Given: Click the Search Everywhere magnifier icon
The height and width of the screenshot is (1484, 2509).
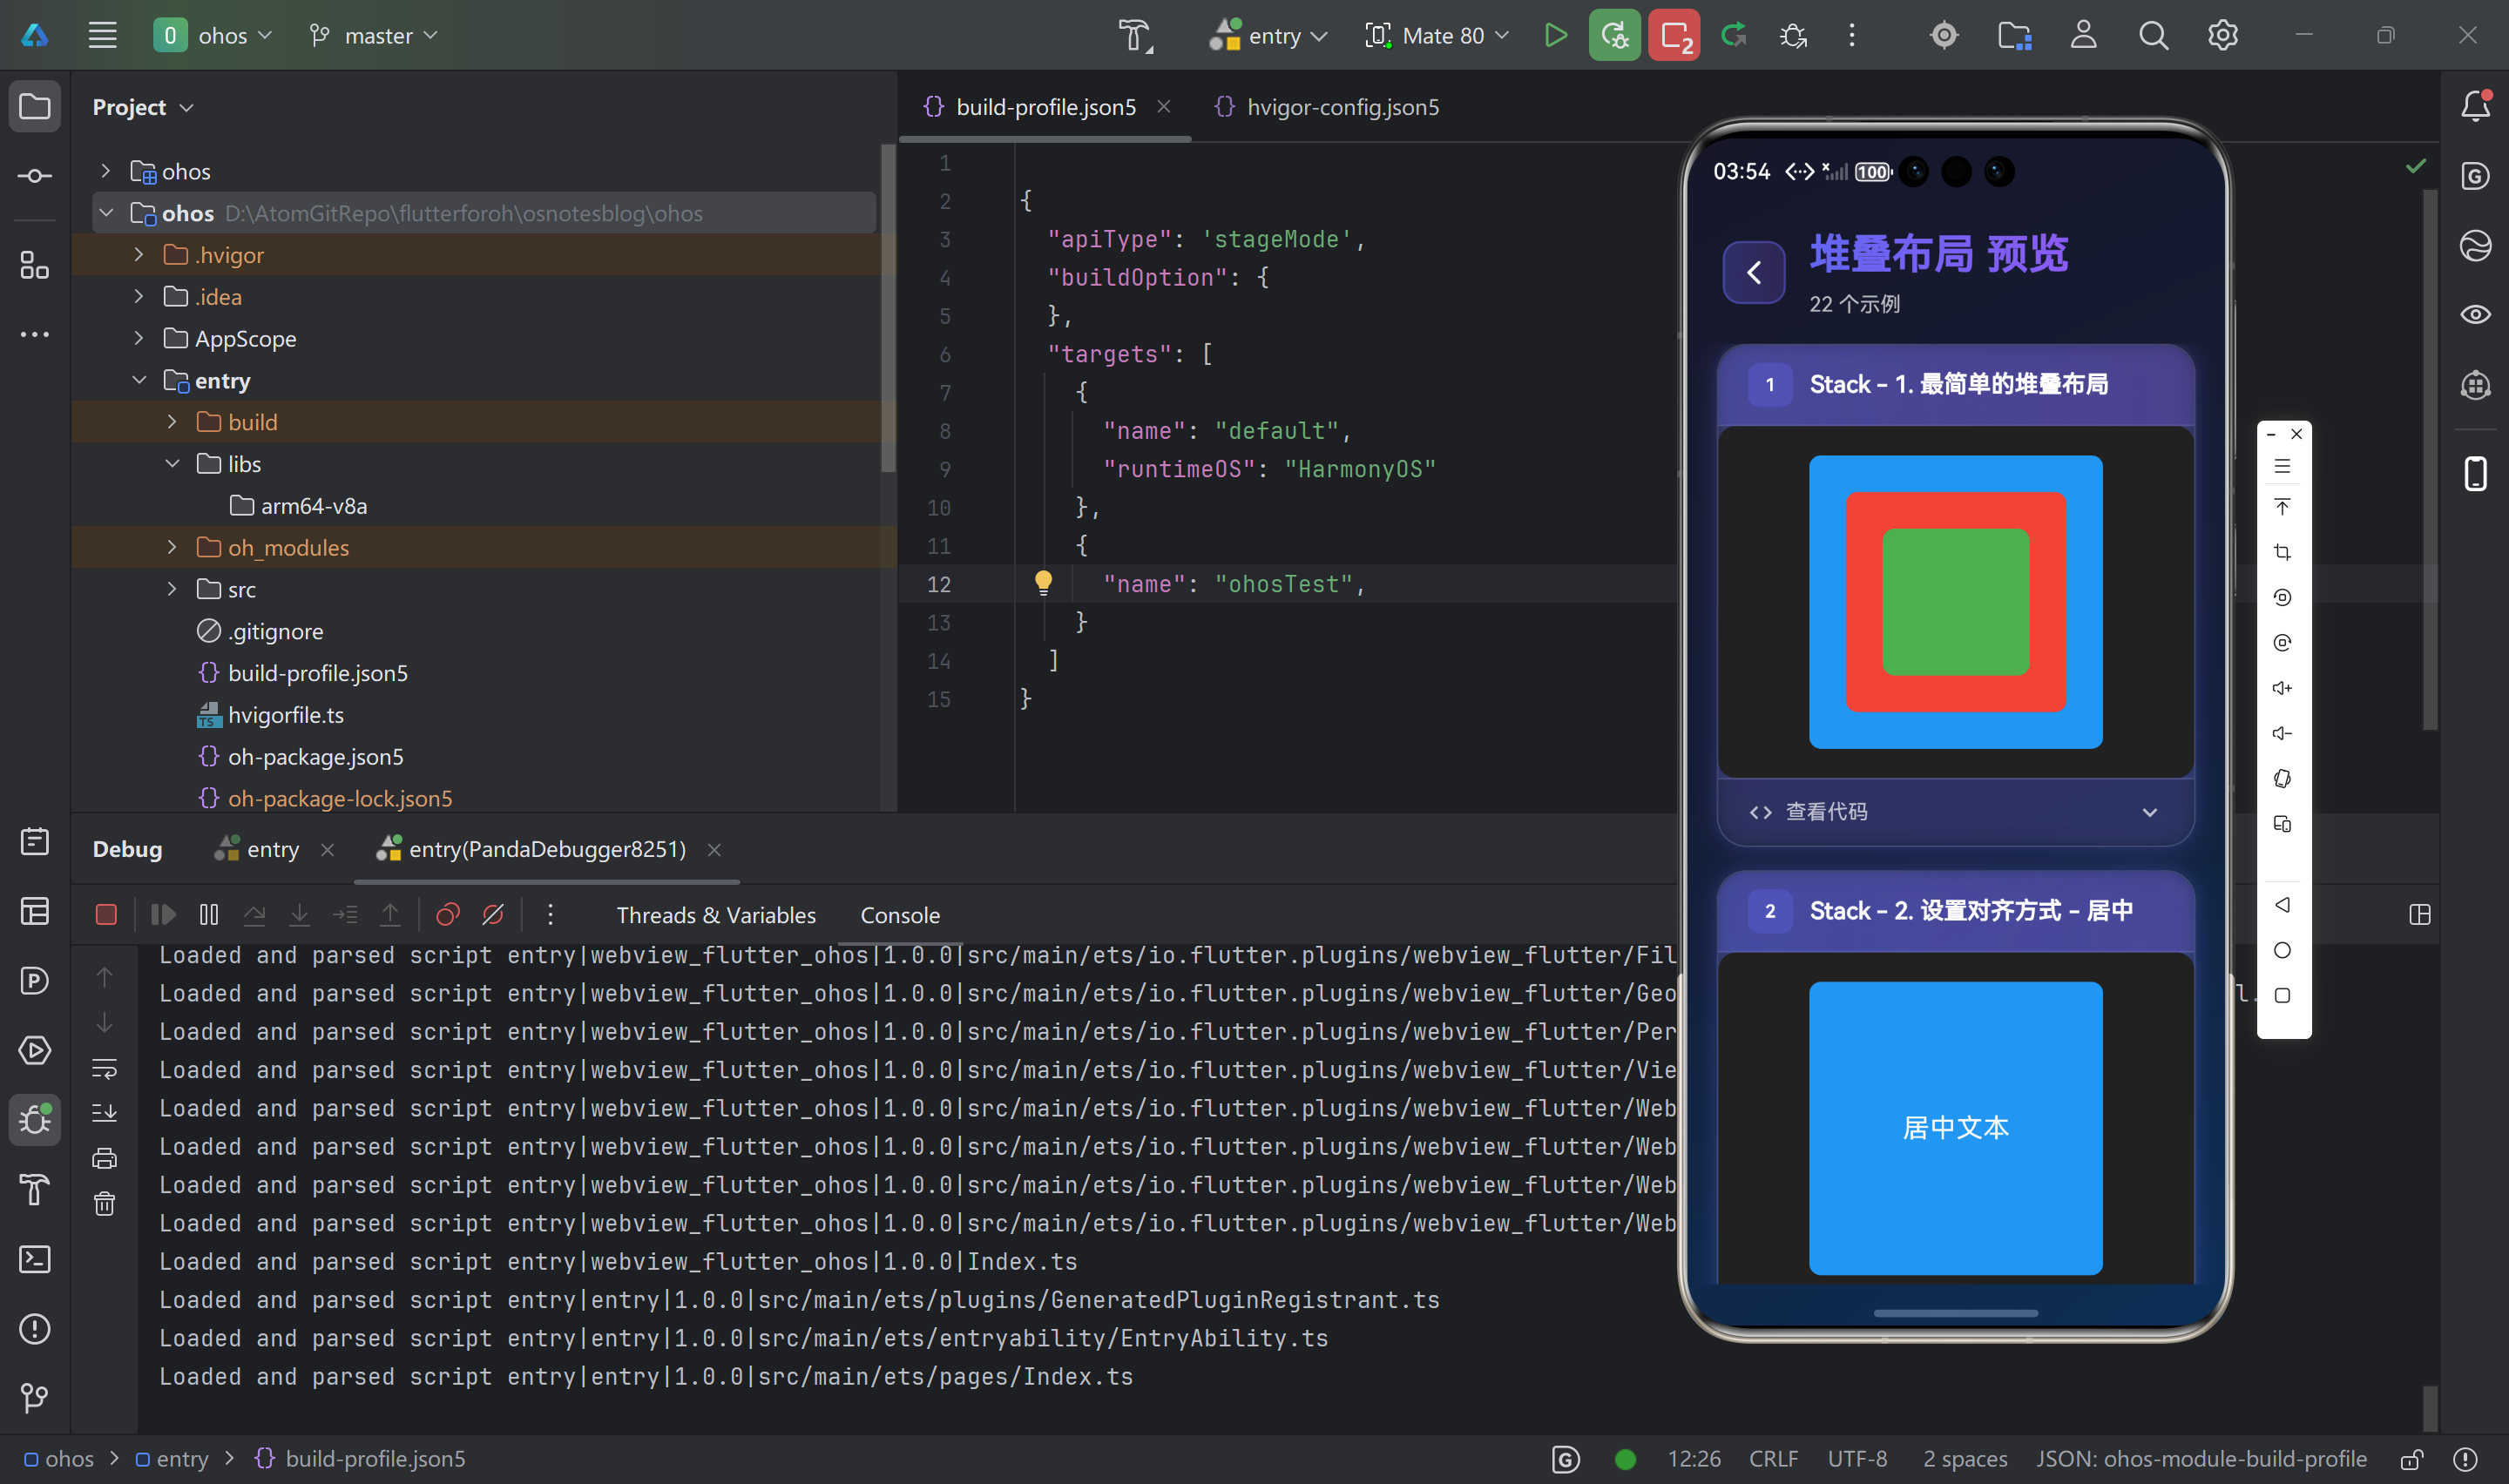Looking at the screenshot, I should [2153, 36].
